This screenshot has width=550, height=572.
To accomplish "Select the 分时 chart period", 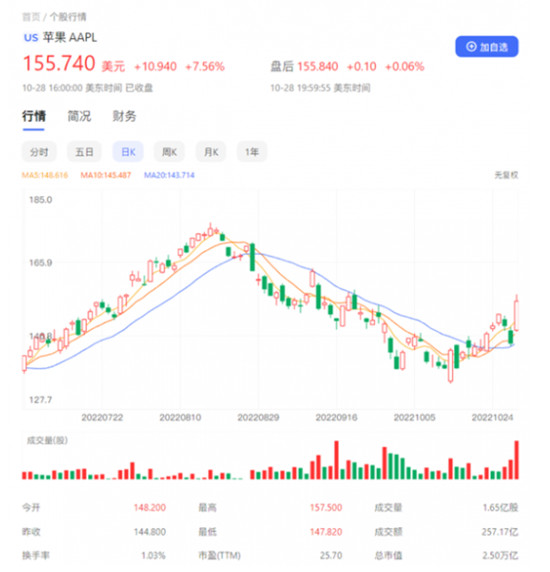I will pos(39,152).
